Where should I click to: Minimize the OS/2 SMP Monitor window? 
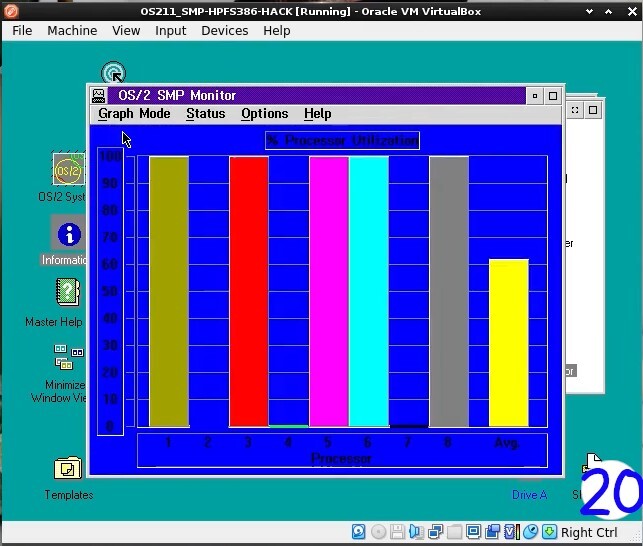[x=535, y=96]
